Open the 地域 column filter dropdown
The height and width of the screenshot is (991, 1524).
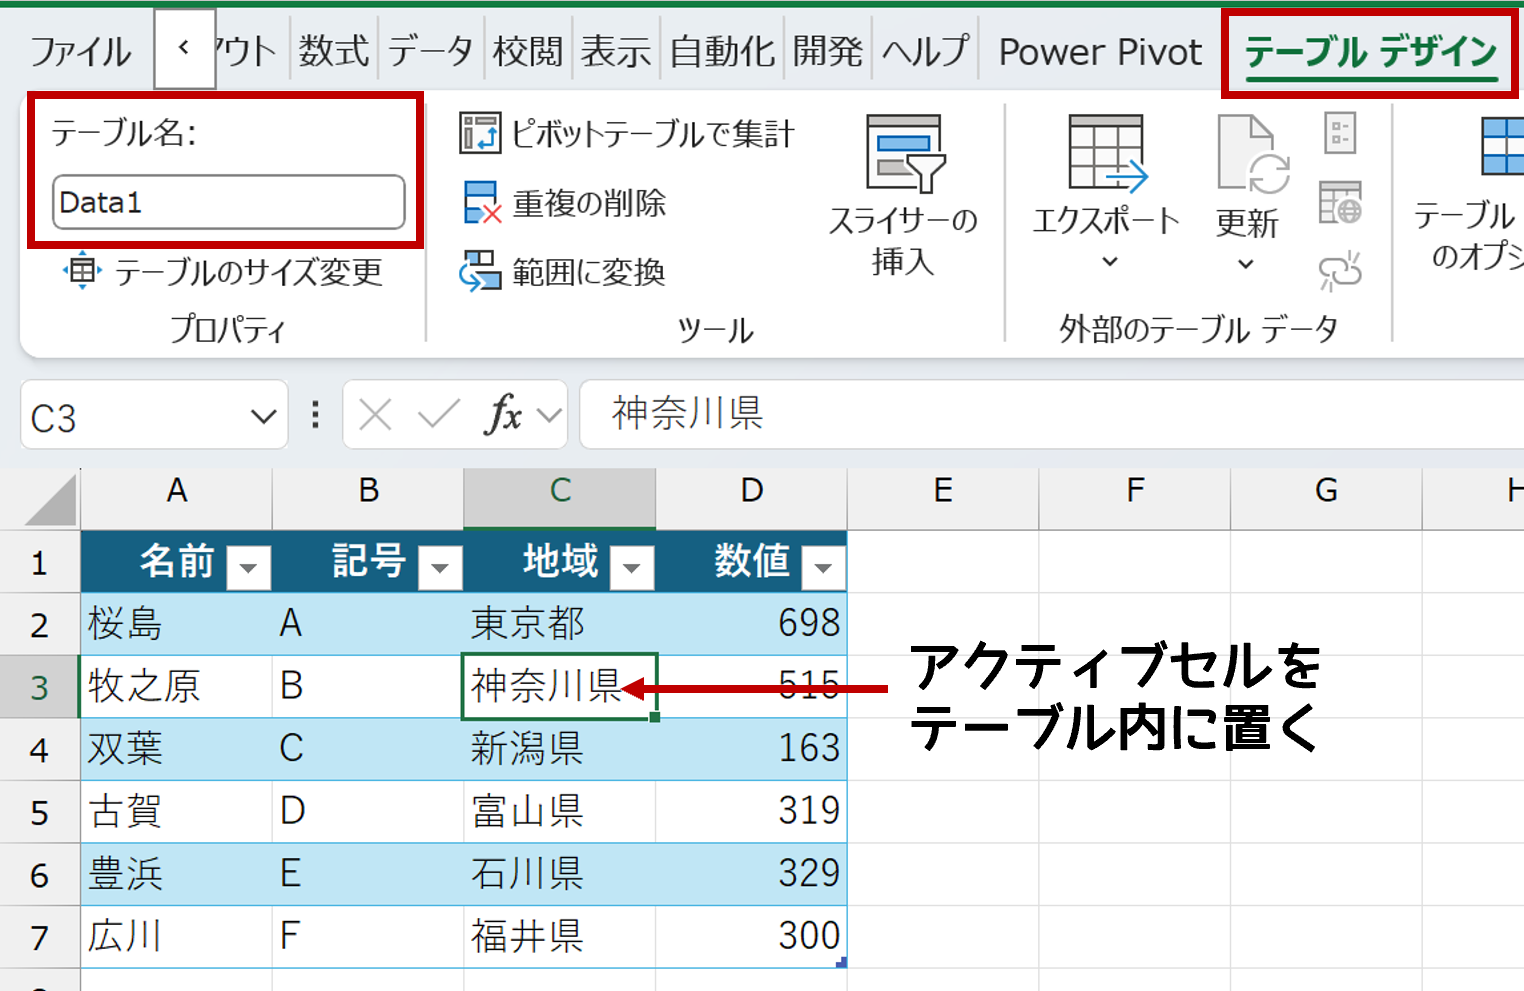pos(632,568)
